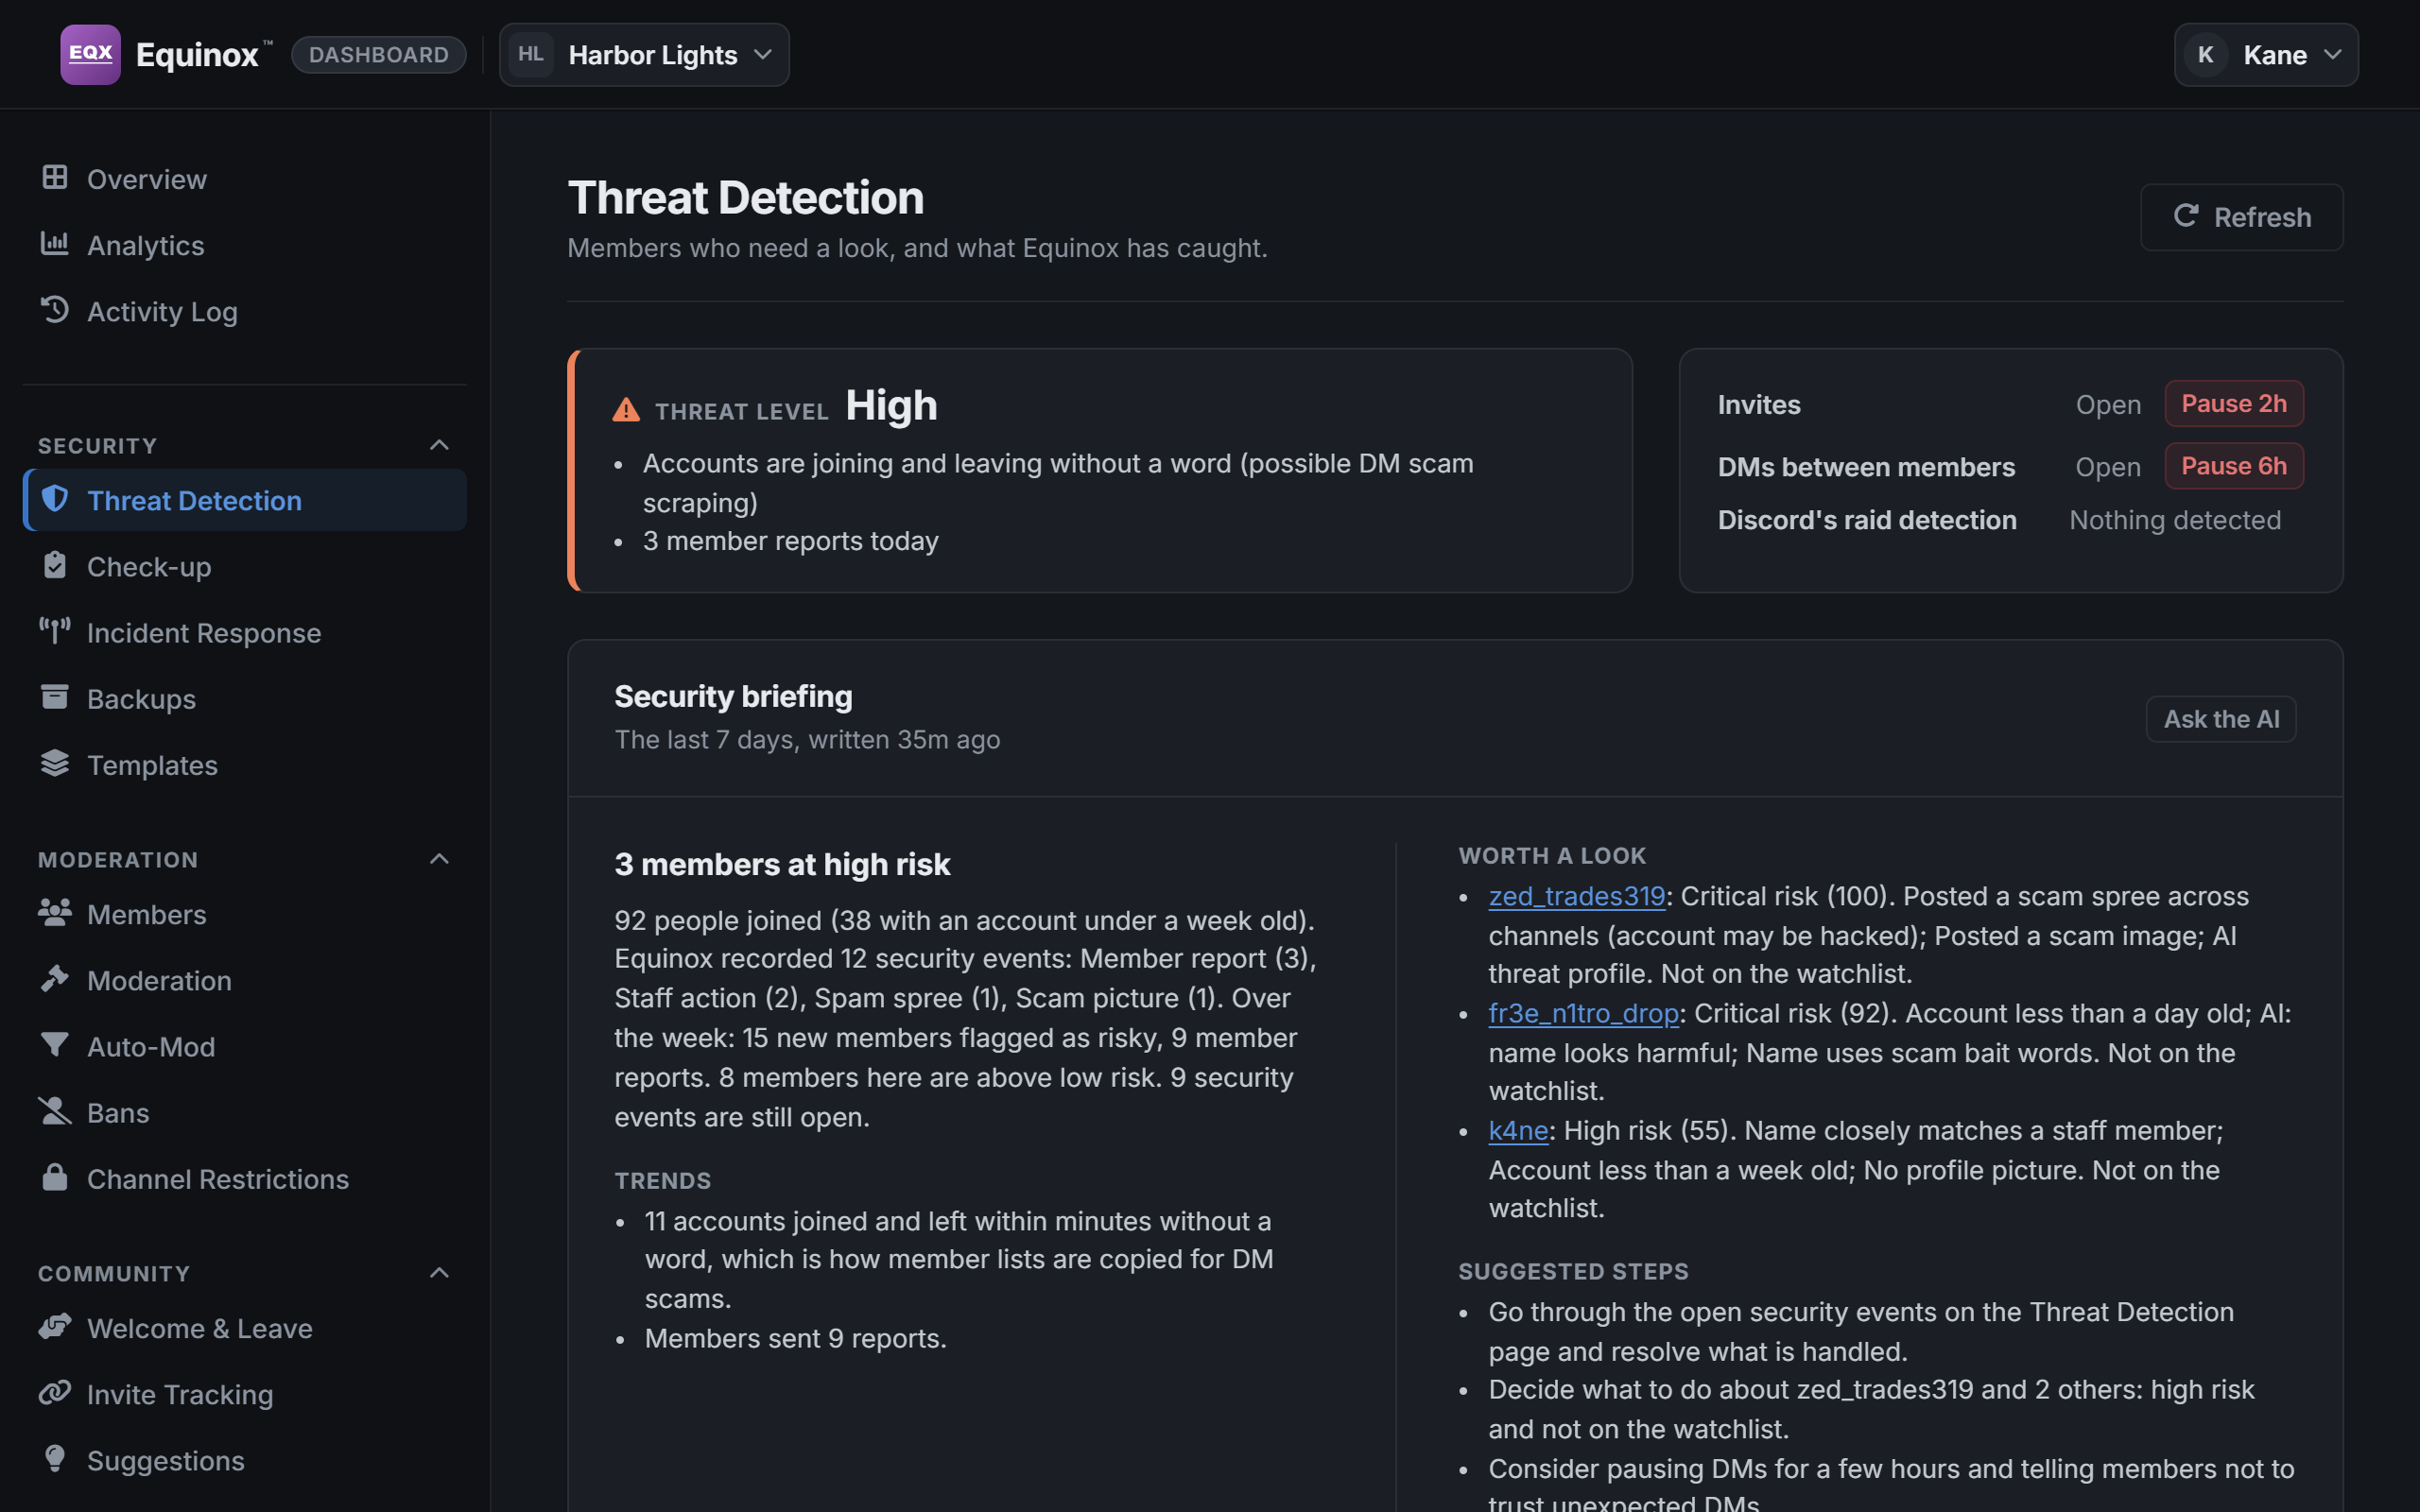Click the Welcome & Leave handshake icon
2420x1512 pixels.
point(55,1326)
